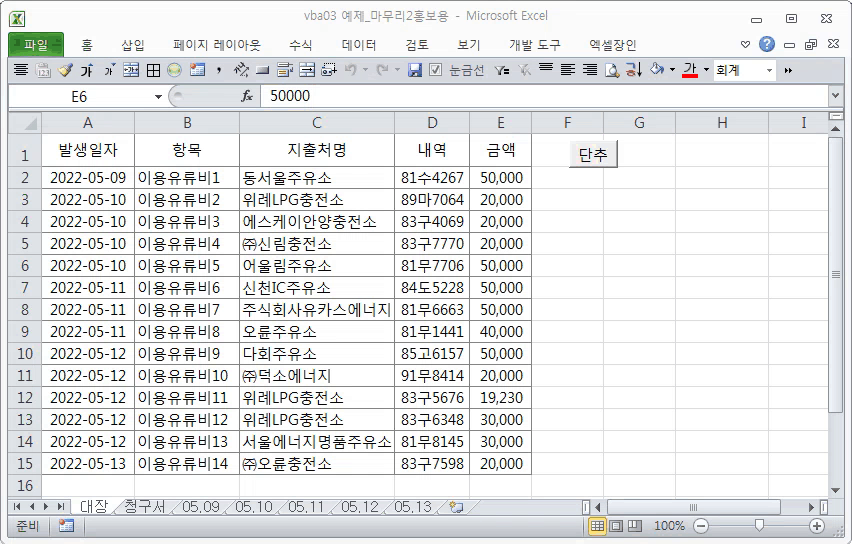Switch to Page Break Preview view button

click(x=635, y=526)
